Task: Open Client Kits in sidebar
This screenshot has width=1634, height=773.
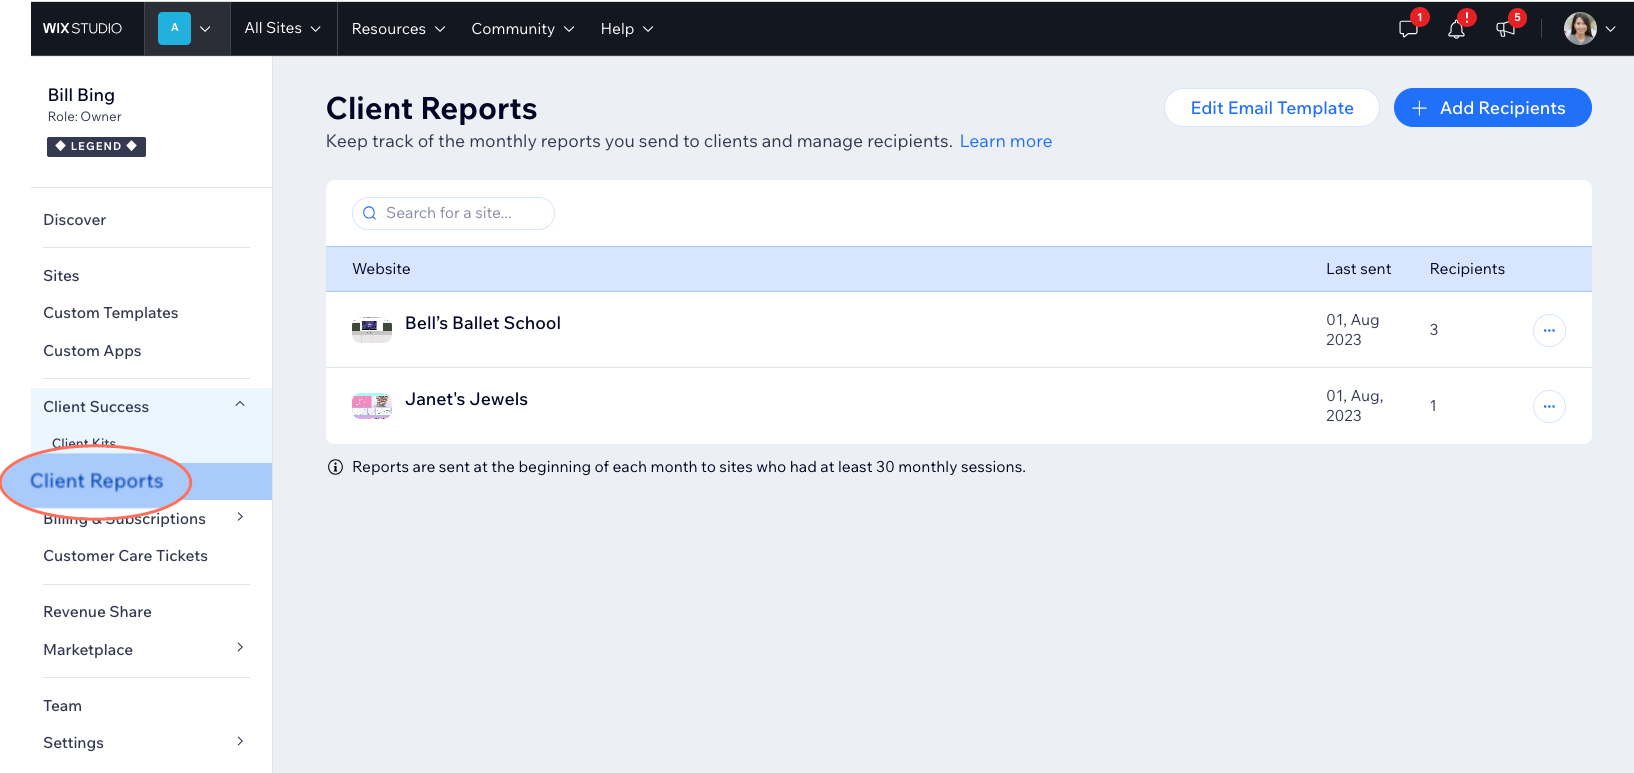Action: 84,443
